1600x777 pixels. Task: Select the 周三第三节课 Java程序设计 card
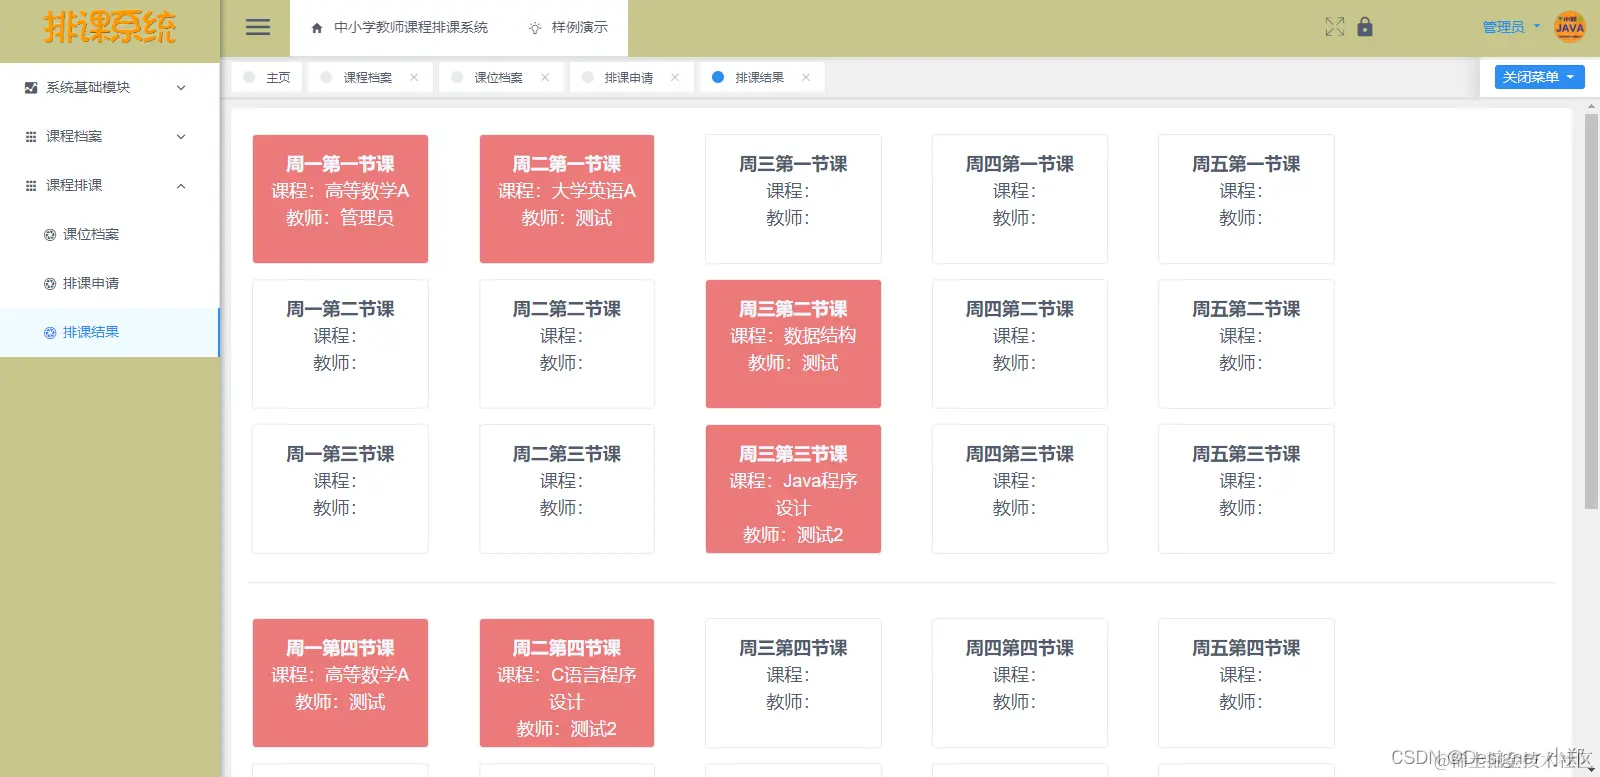[x=793, y=489]
